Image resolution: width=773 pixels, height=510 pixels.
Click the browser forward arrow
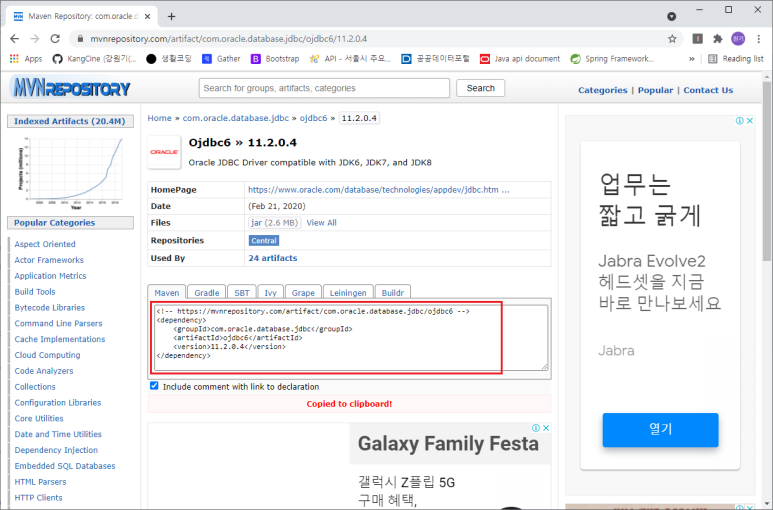(x=35, y=38)
